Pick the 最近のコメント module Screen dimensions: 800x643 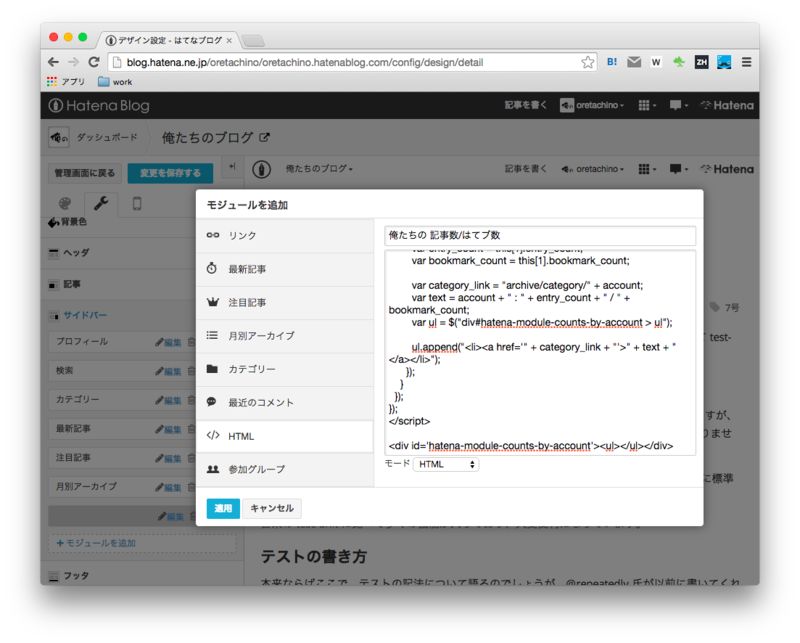pos(285,403)
